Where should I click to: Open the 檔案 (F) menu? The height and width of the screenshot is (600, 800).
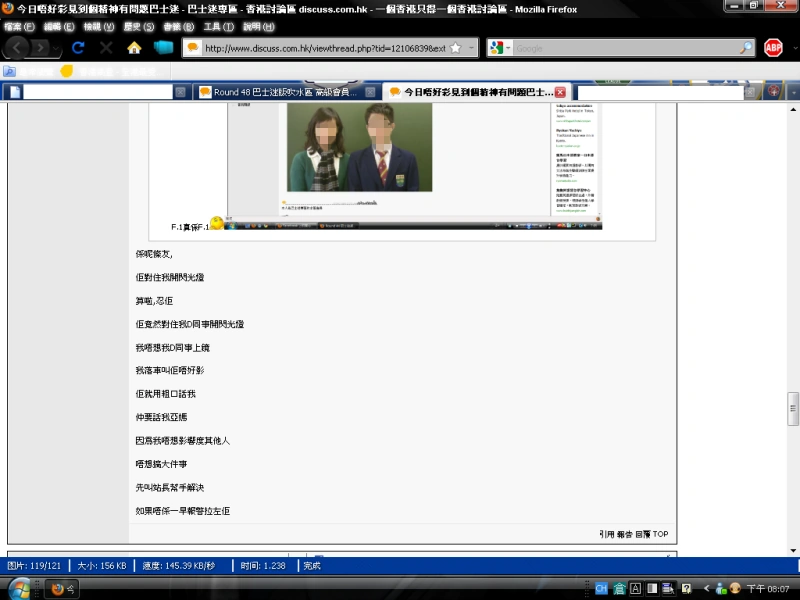[19, 27]
